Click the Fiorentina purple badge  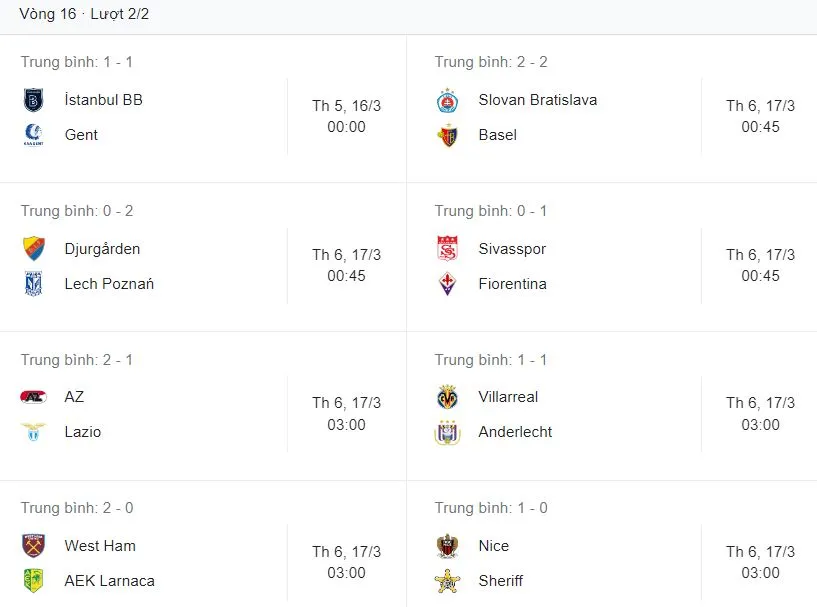pyautogui.click(x=447, y=284)
